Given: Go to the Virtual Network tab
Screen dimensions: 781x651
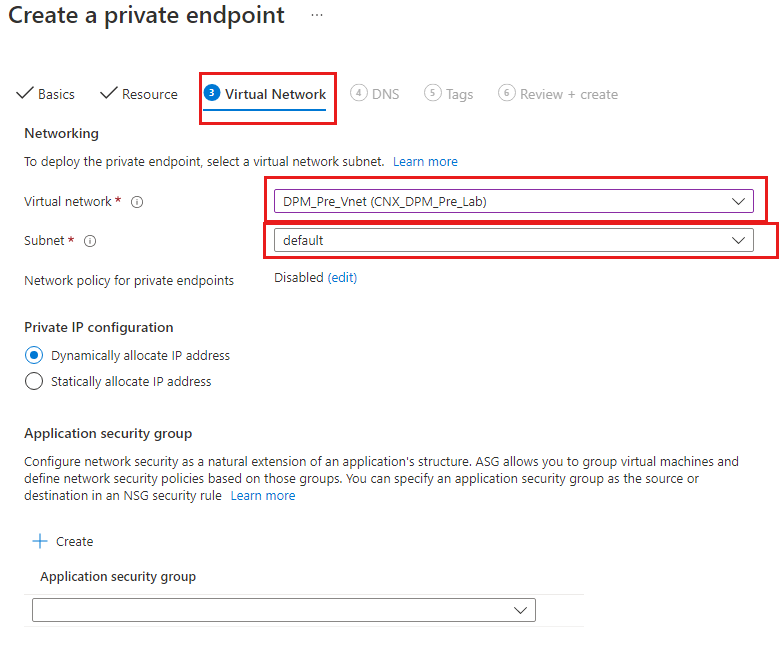Looking at the screenshot, I should tap(275, 94).
